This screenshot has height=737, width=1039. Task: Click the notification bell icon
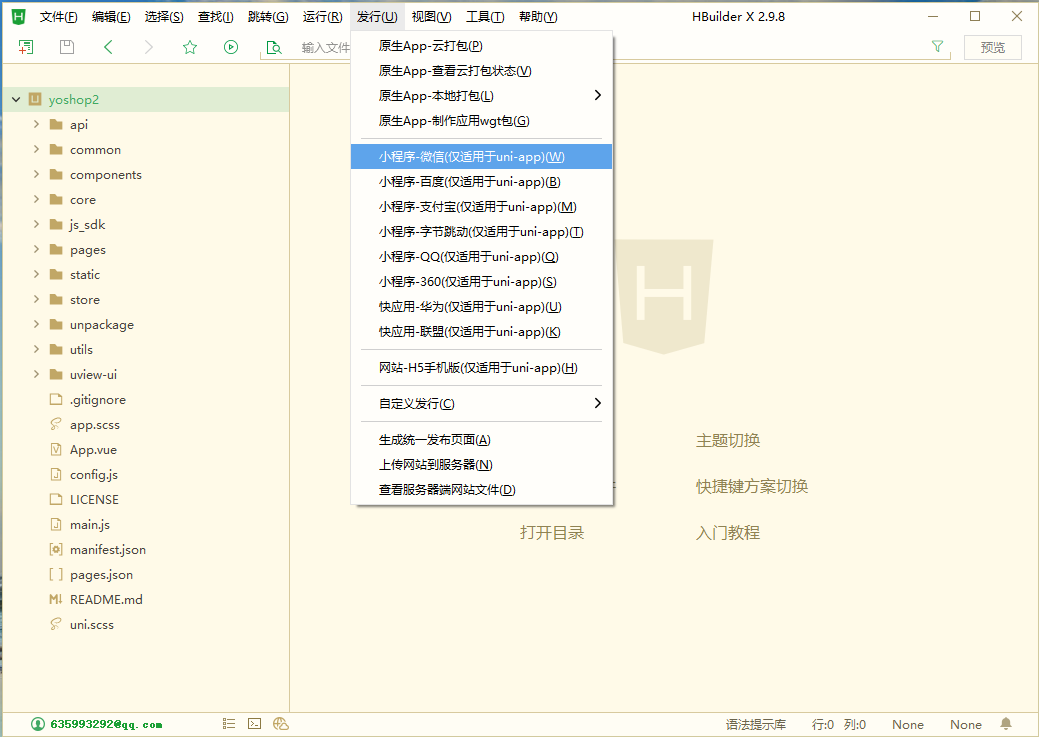coord(1006,724)
